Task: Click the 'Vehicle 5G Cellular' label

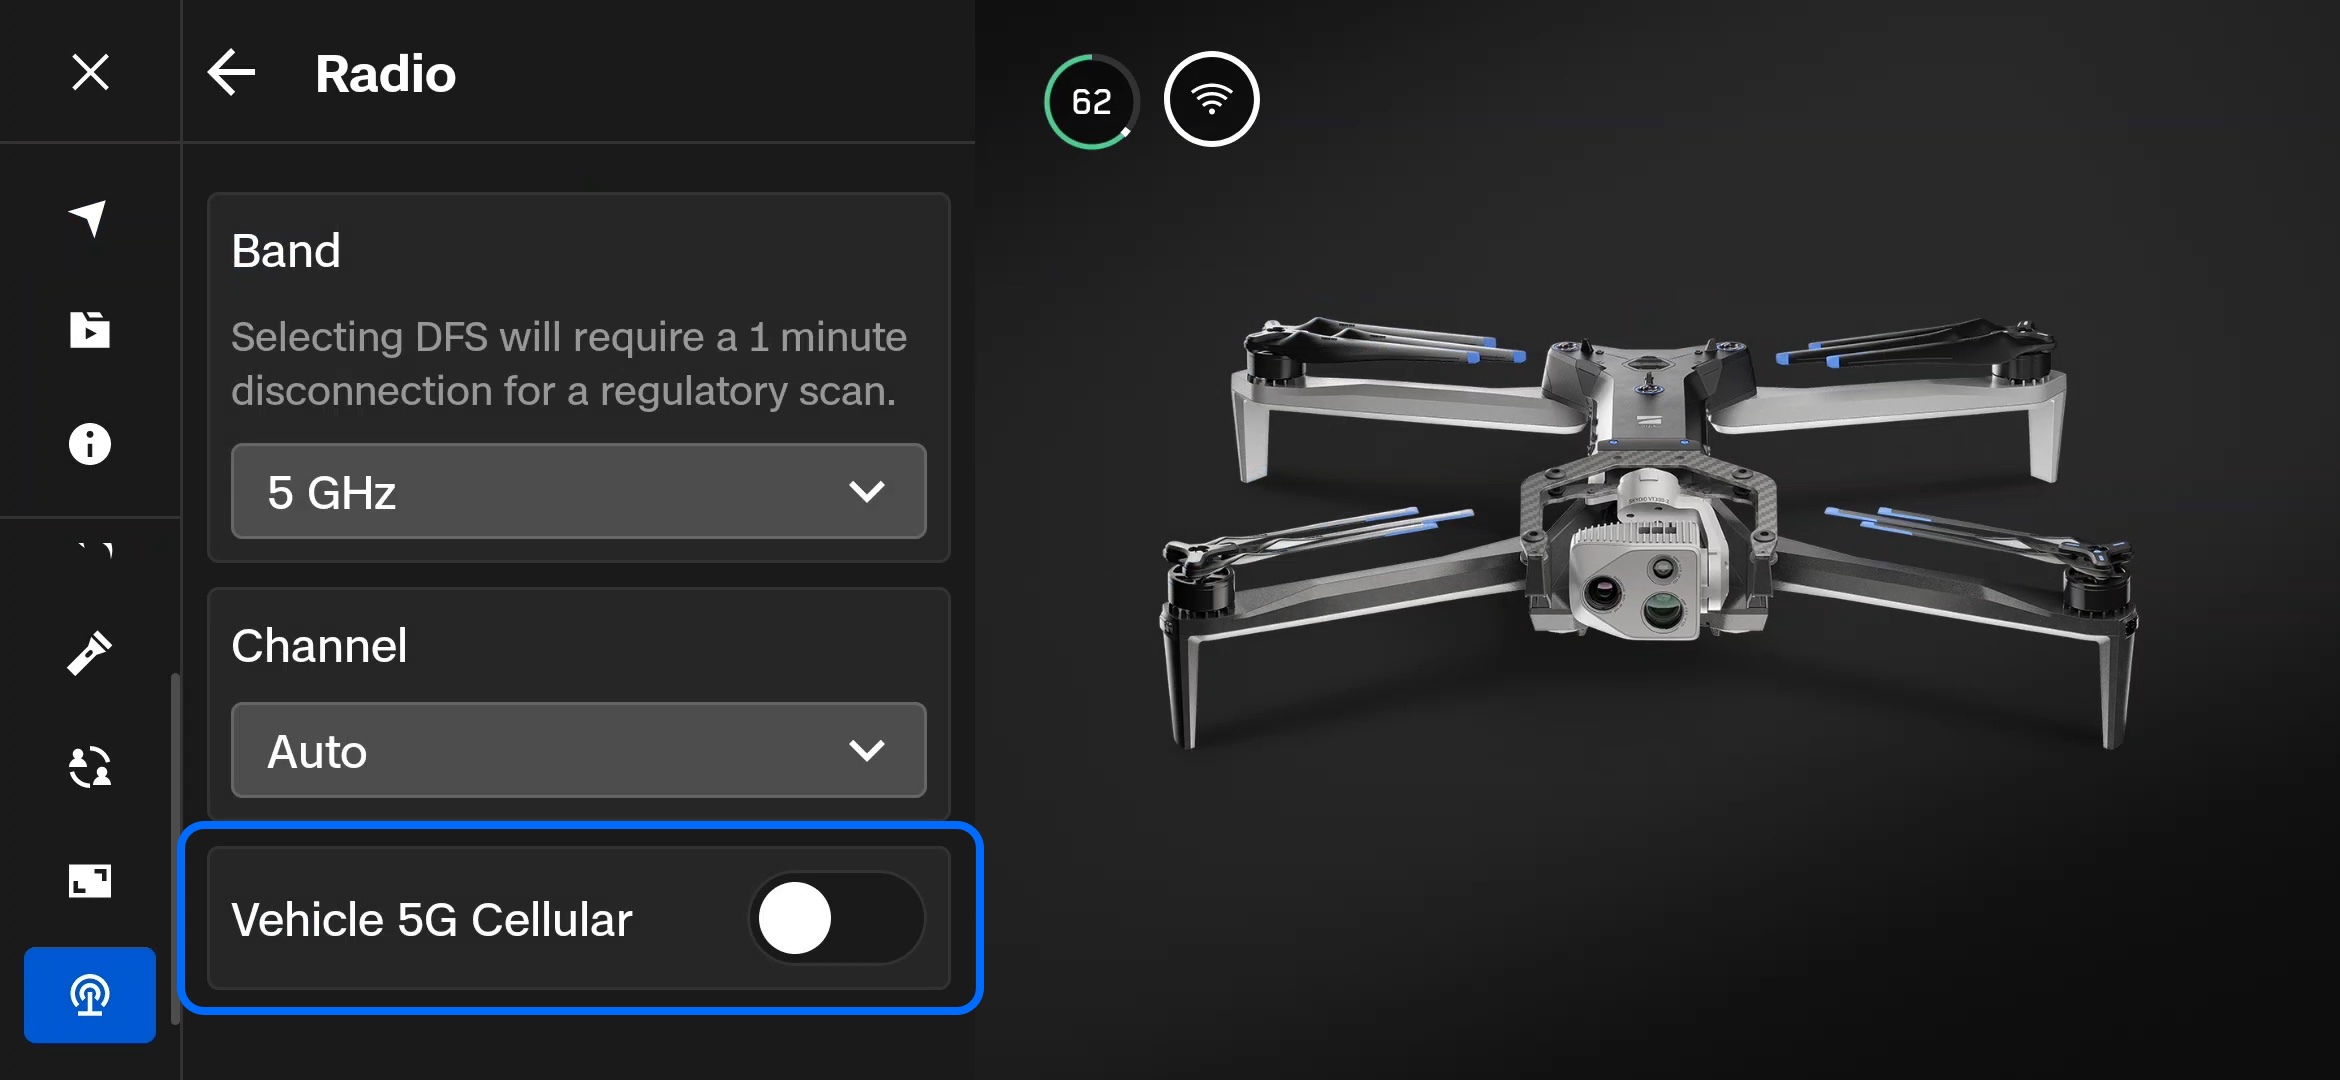Action: tap(432, 920)
